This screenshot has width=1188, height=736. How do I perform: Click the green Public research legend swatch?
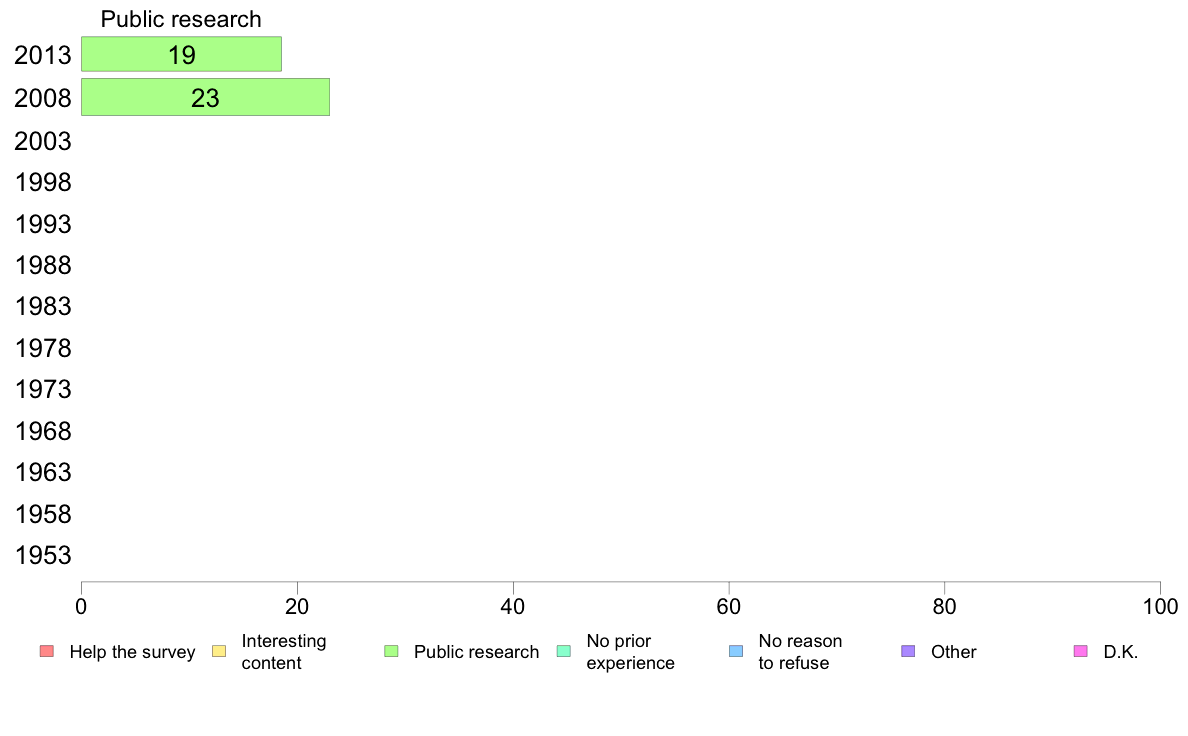391,652
